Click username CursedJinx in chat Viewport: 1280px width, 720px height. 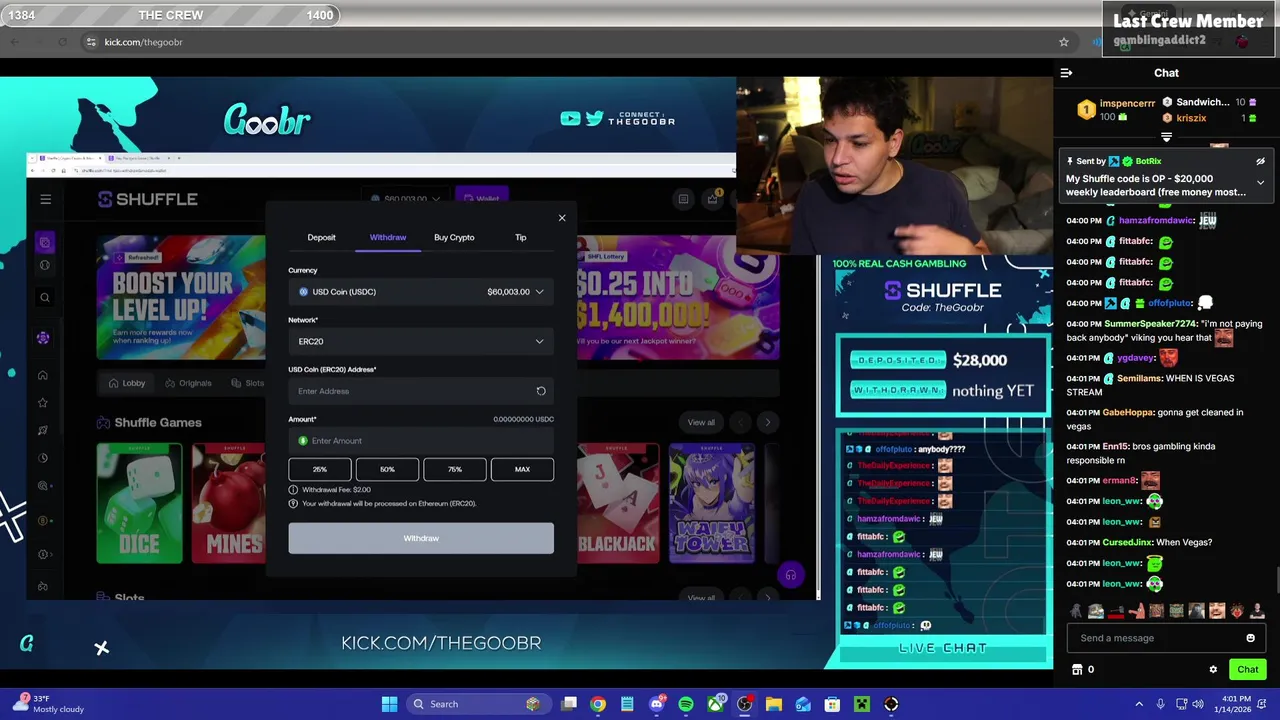[1127, 542]
